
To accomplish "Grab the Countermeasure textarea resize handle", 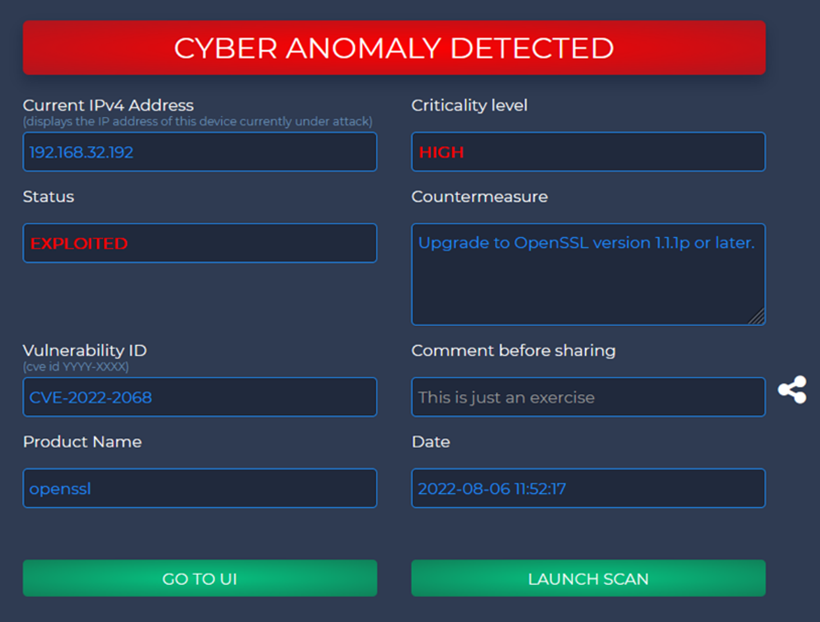I will click(757, 317).
